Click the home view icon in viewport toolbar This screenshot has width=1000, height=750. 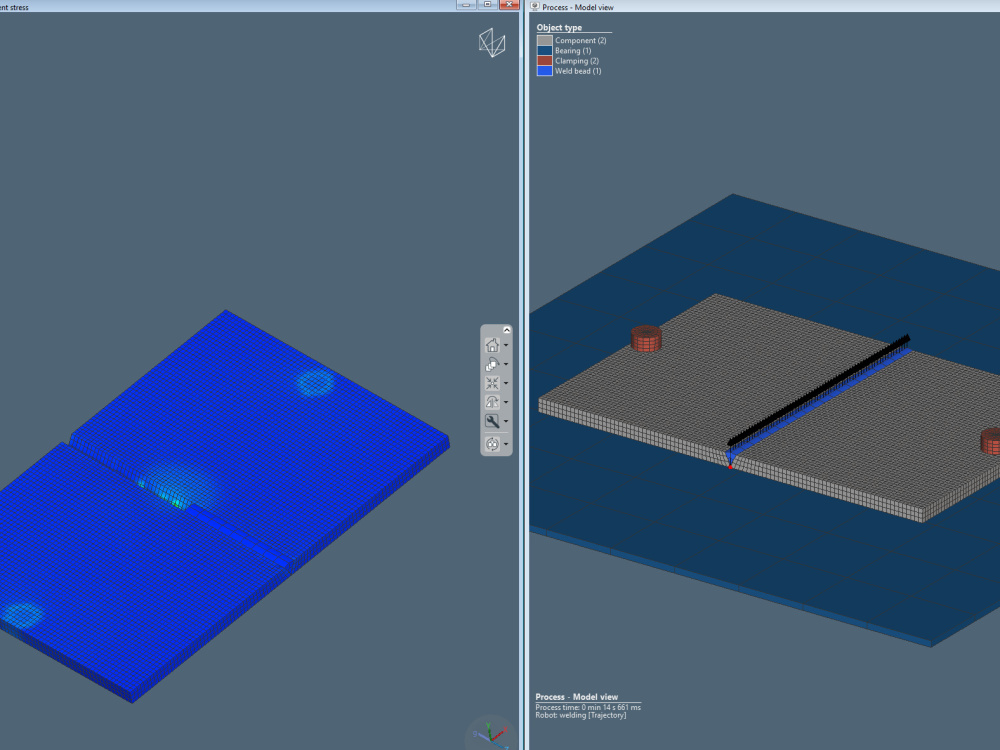[x=492, y=346]
